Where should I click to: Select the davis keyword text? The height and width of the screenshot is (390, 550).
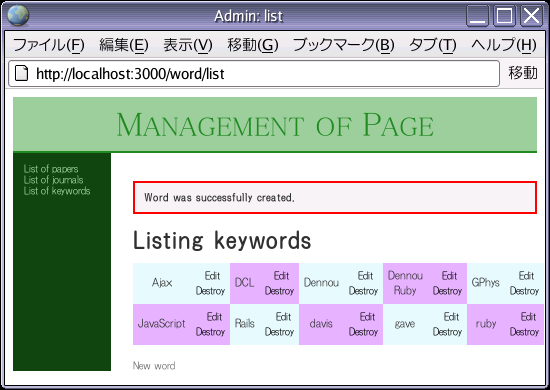321,324
